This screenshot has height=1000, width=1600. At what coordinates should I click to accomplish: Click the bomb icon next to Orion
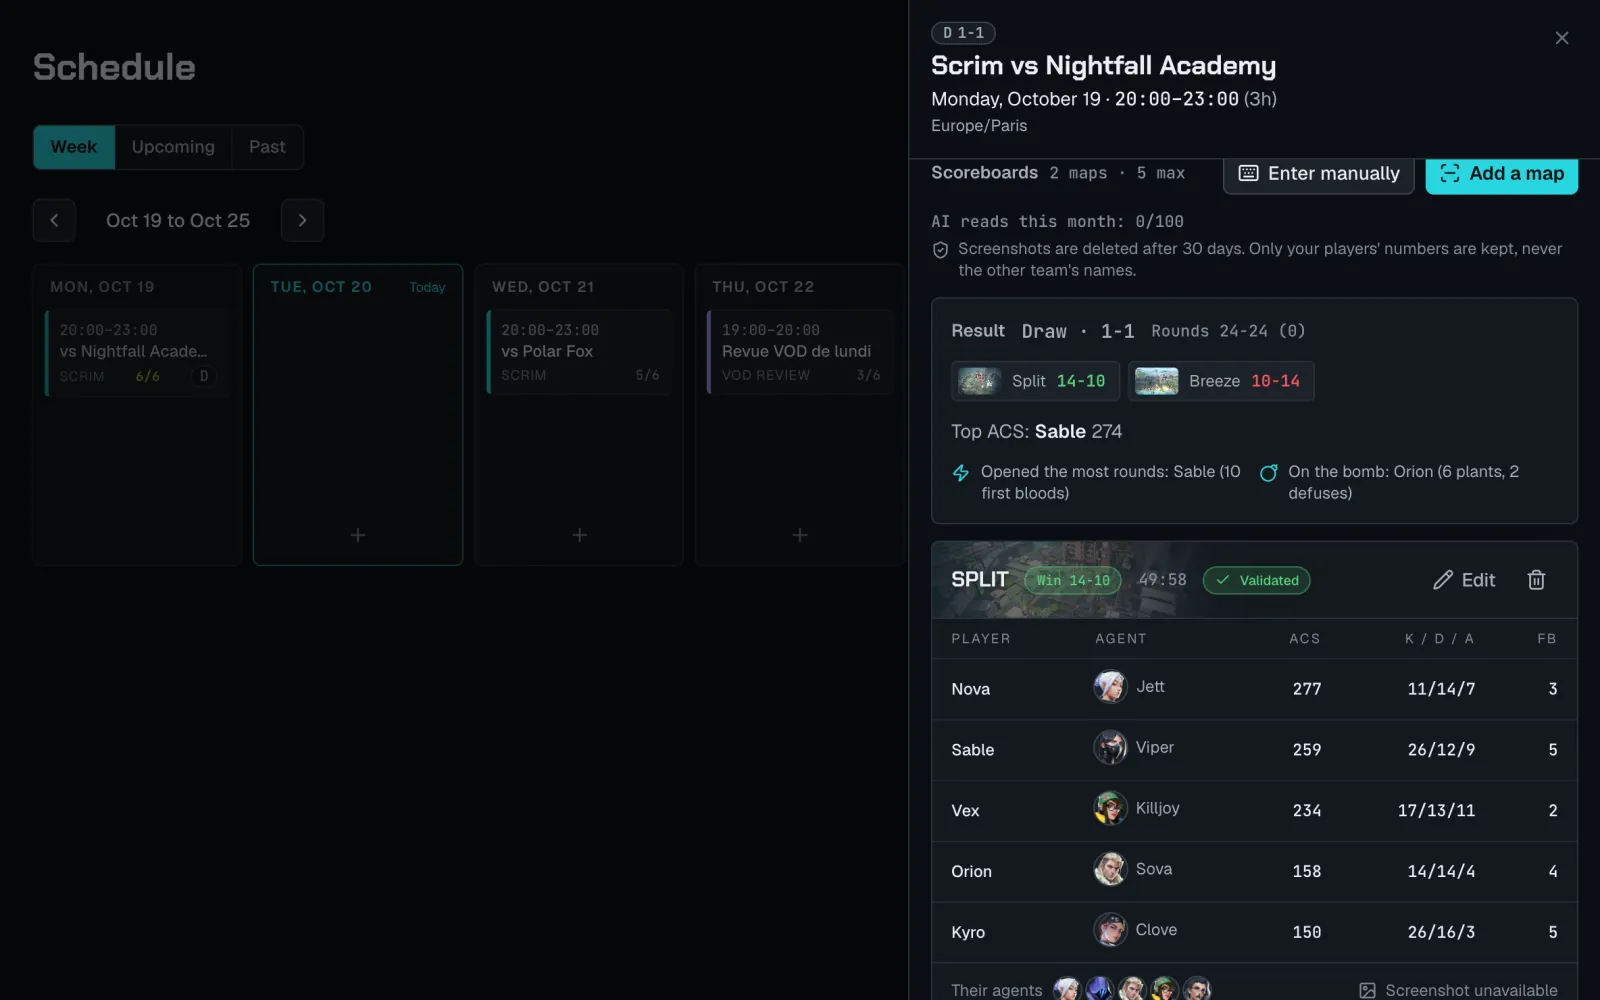pyautogui.click(x=1268, y=473)
